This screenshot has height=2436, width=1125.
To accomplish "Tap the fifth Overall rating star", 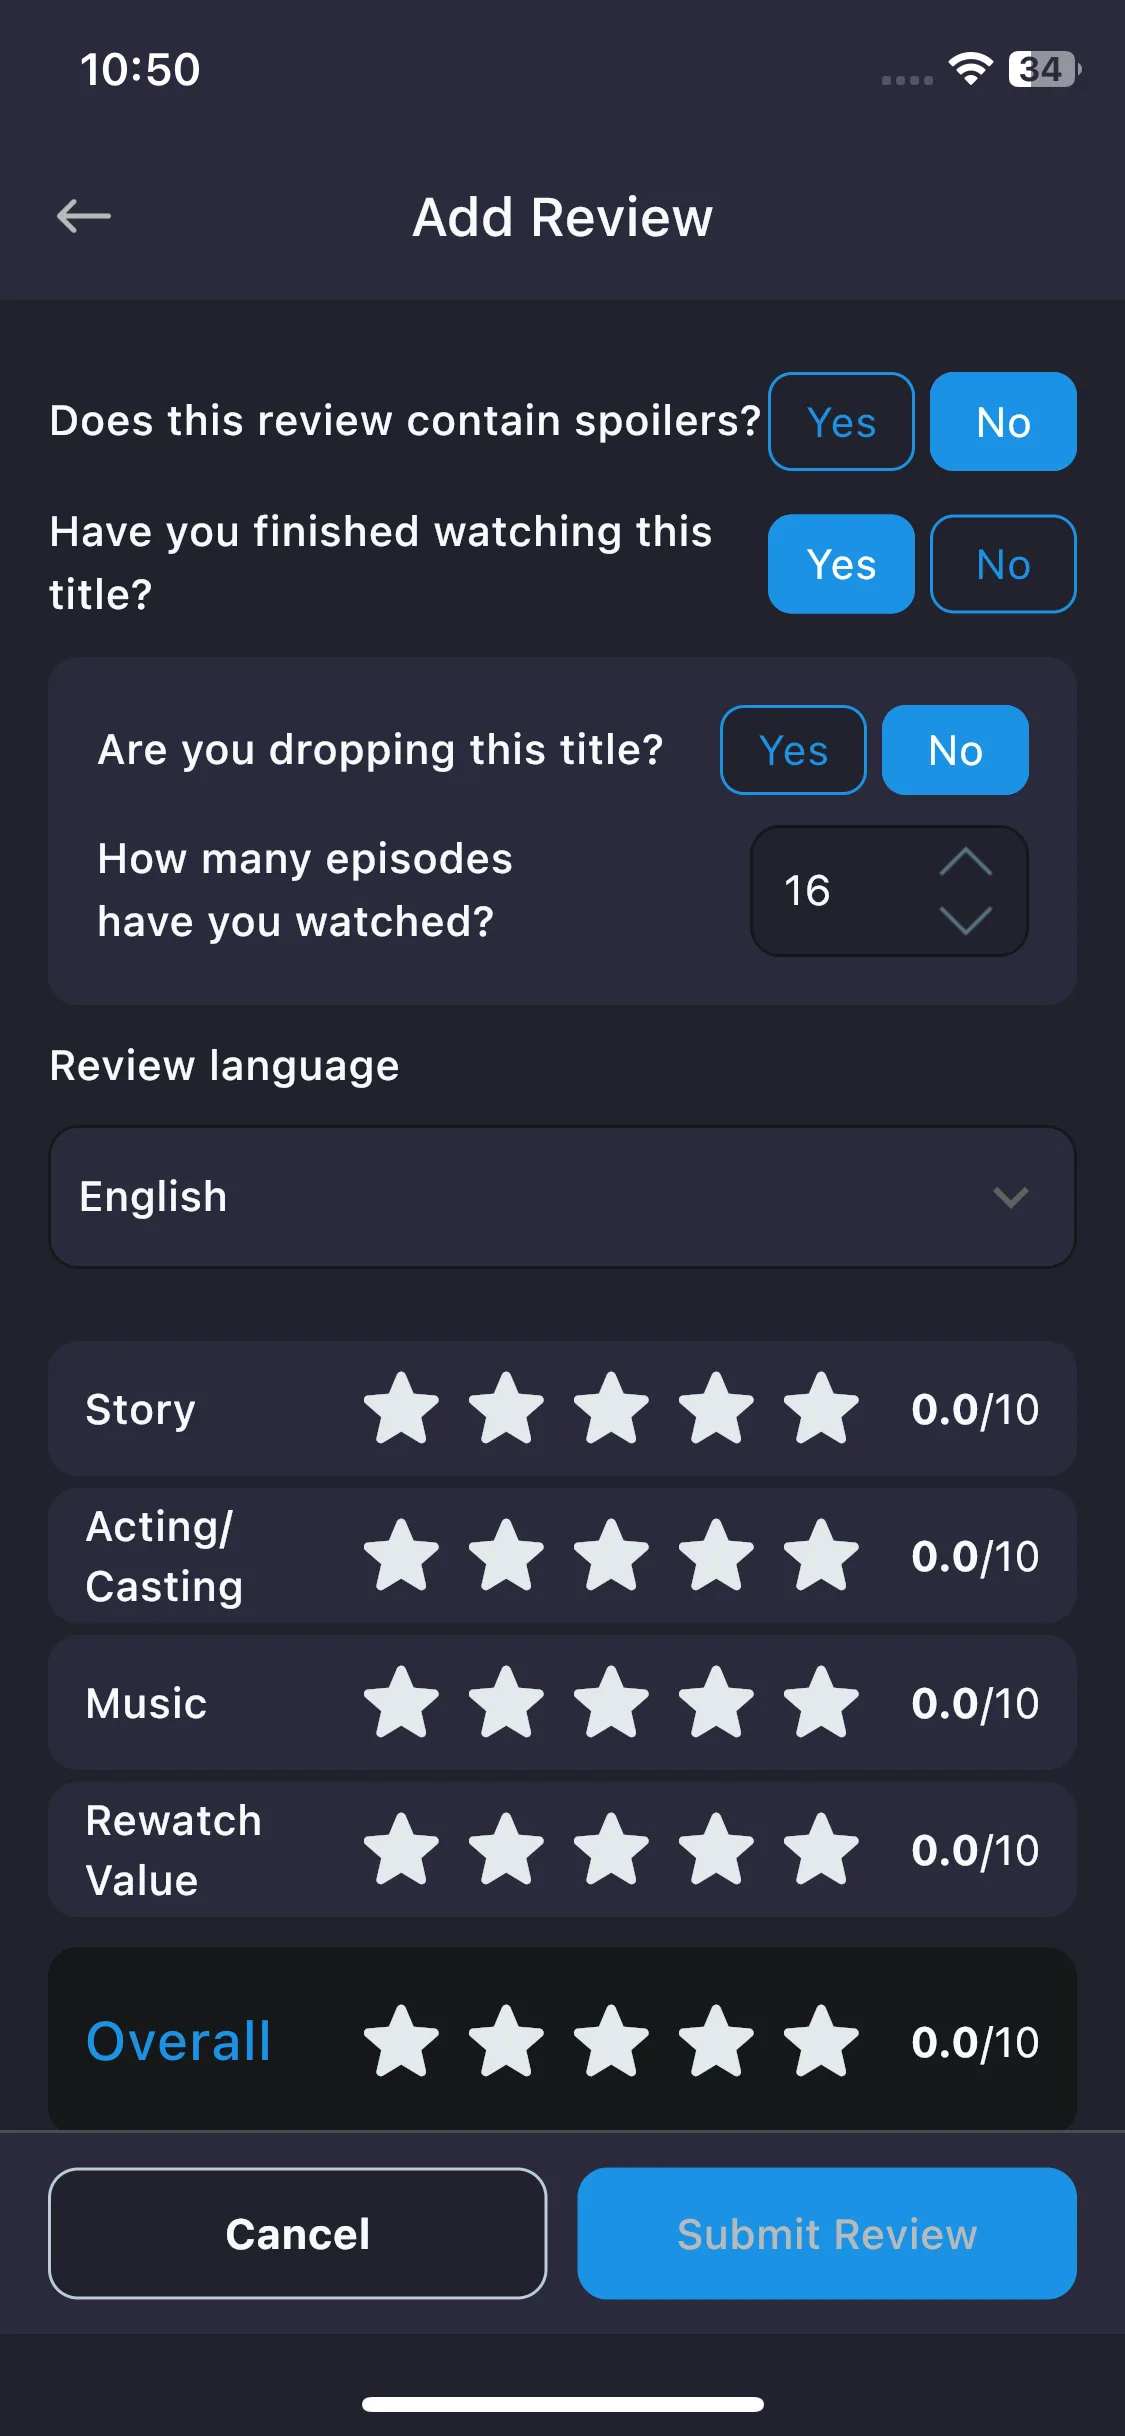I will point(821,2042).
